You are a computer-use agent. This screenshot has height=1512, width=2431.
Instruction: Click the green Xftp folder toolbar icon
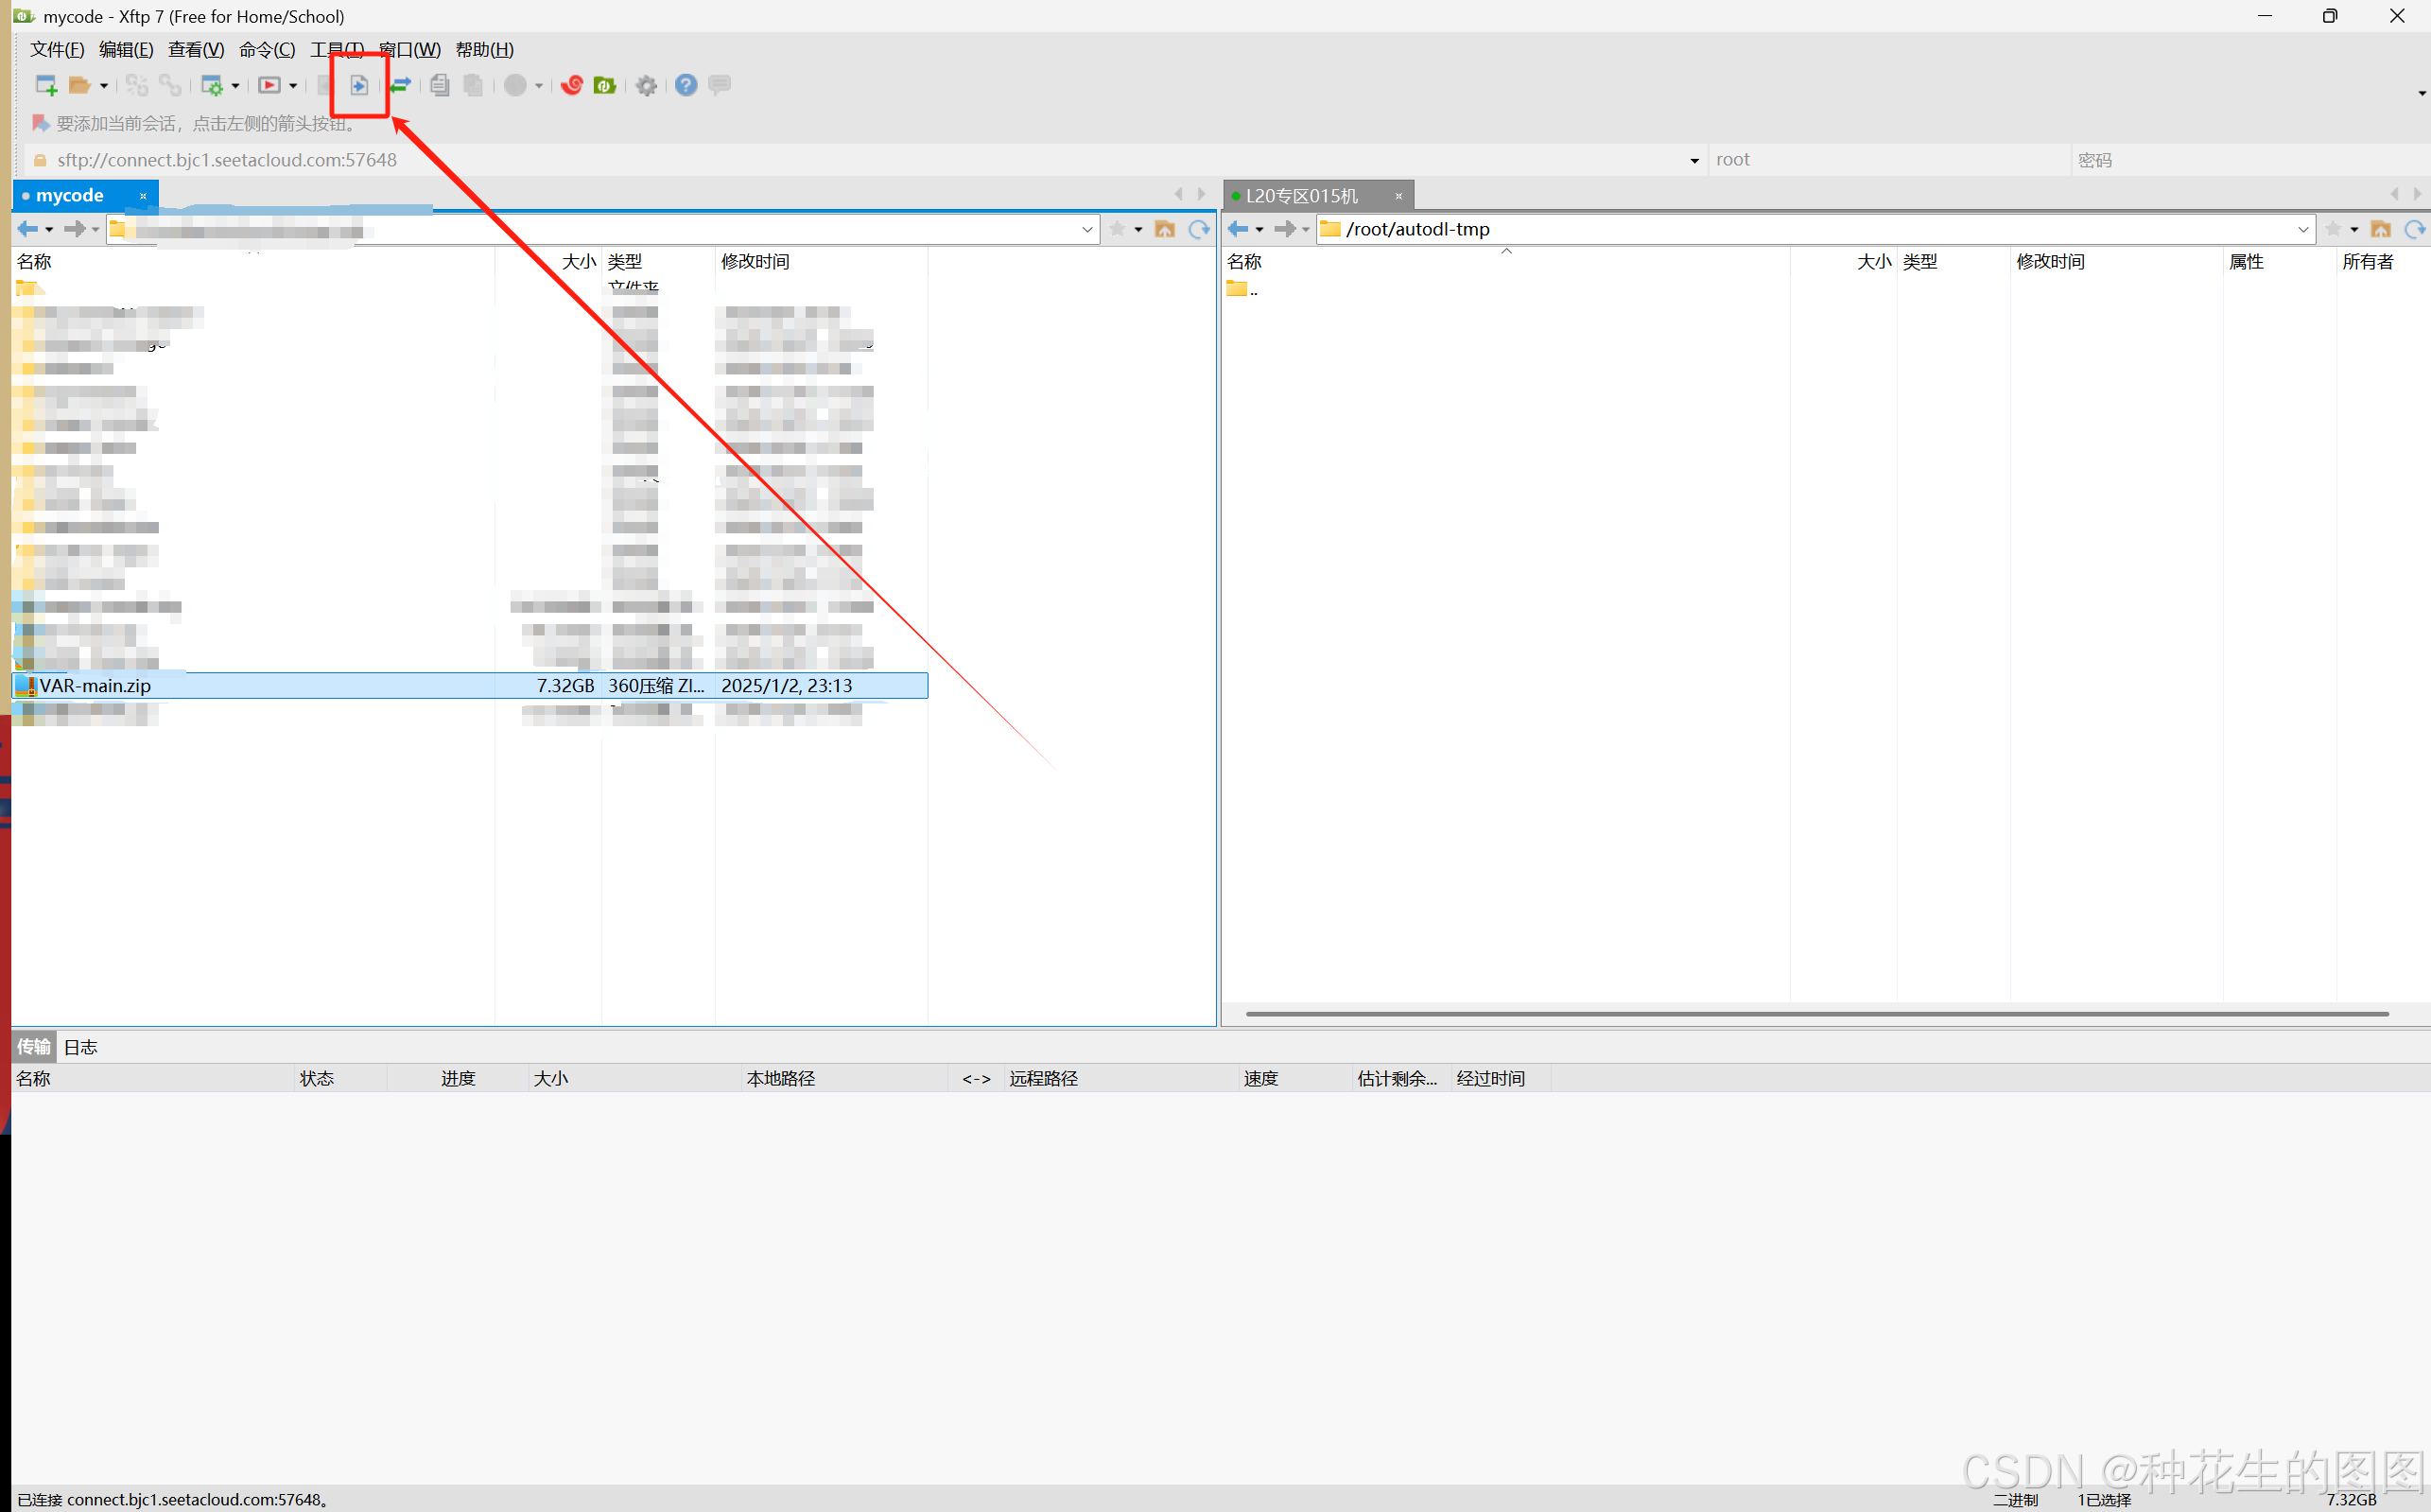tap(605, 86)
